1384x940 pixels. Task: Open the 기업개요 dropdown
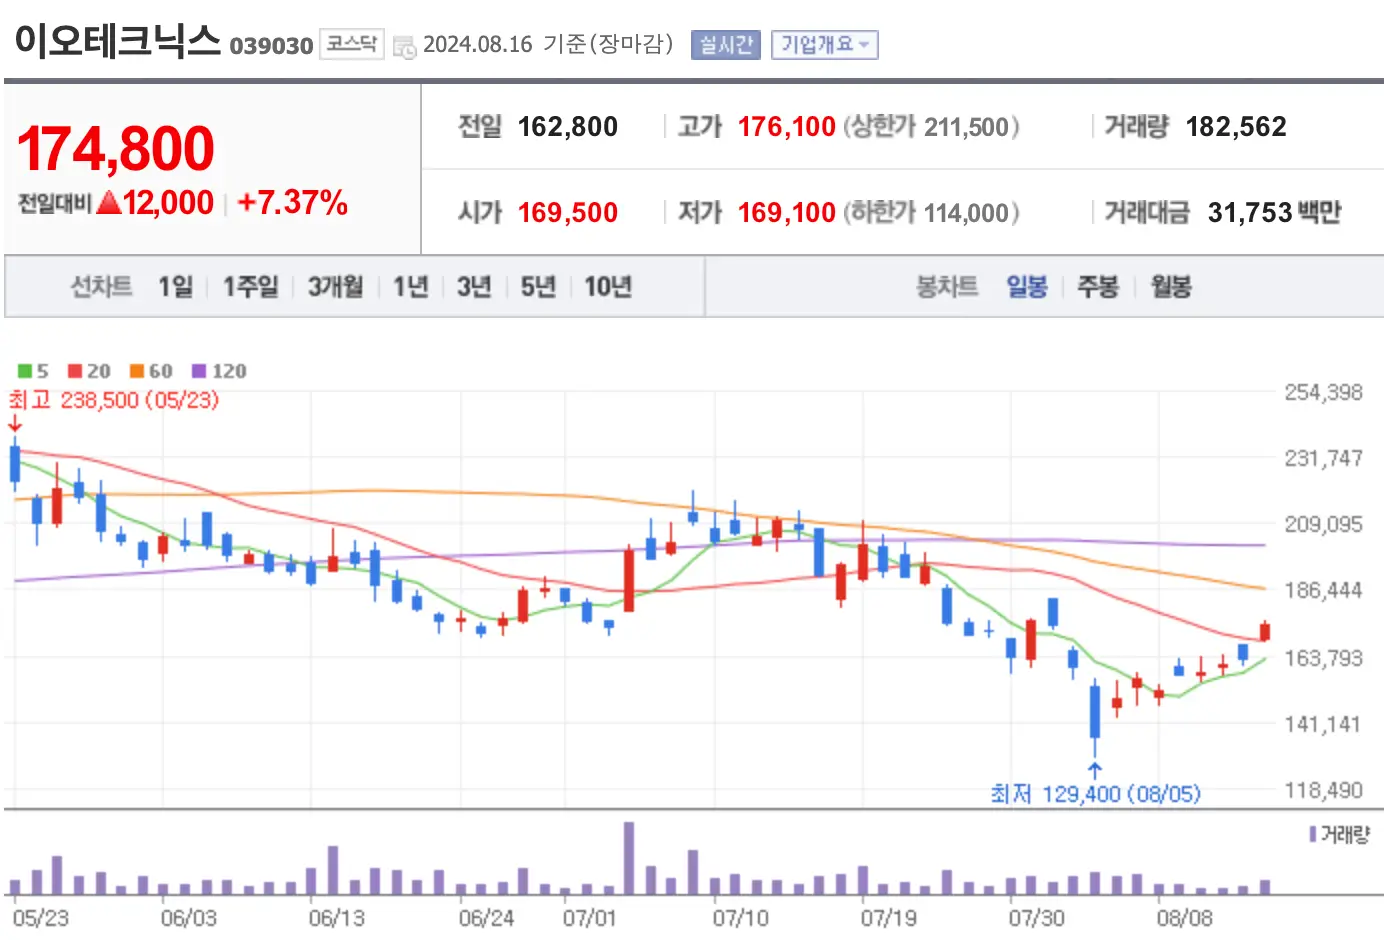825,45
